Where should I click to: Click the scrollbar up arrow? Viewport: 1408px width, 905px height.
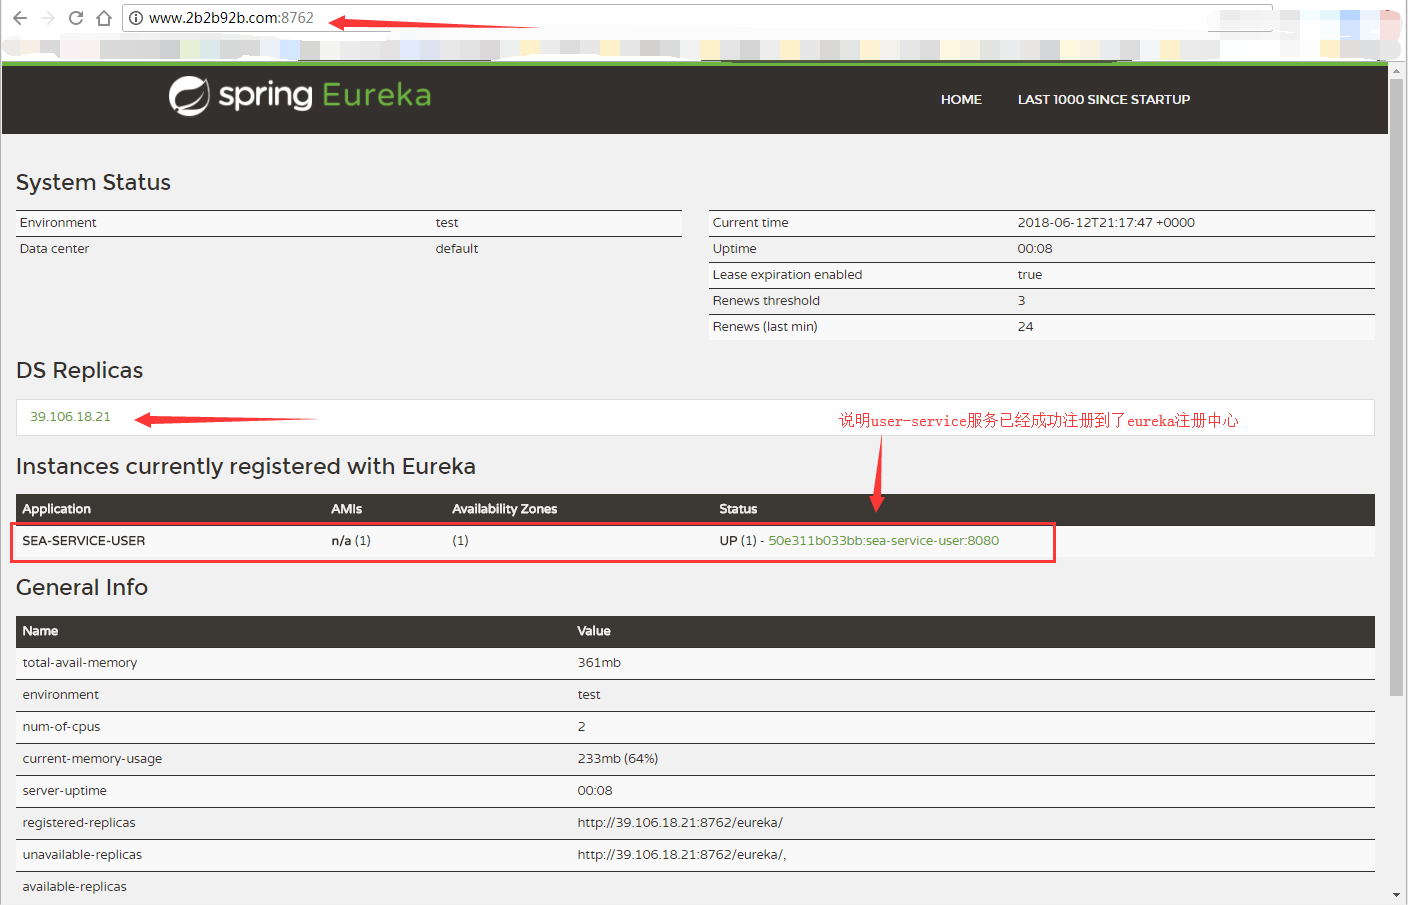pos(1396,70)
